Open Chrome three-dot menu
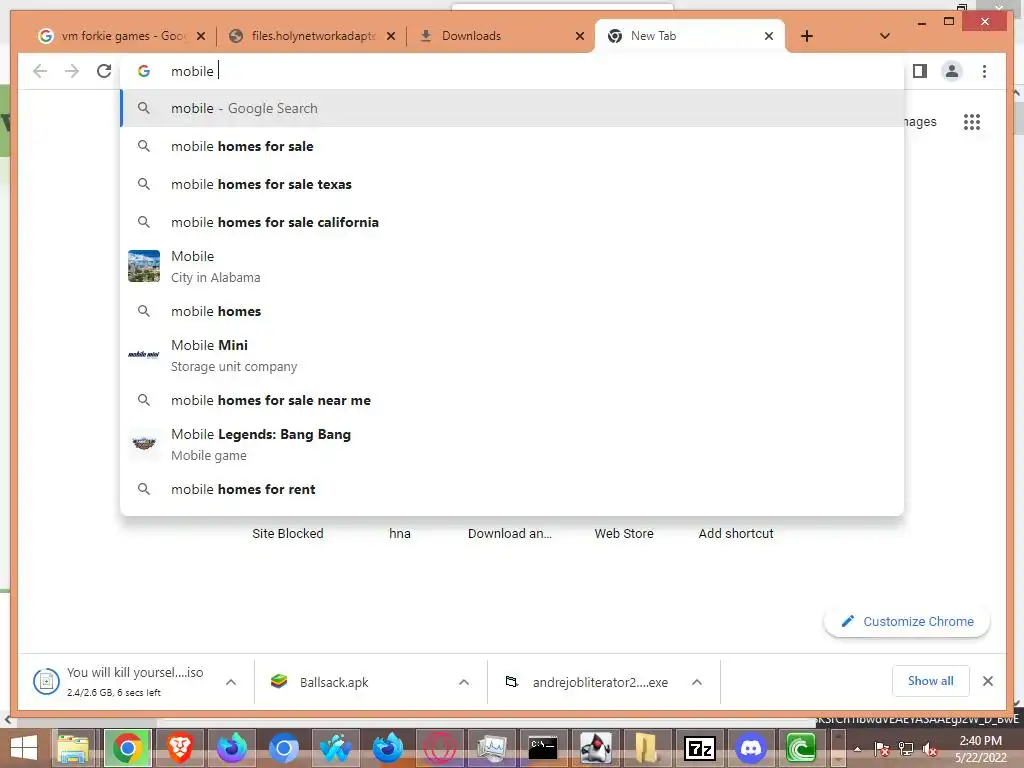This screenshot has height=768, width=1024. pos(984,71)
